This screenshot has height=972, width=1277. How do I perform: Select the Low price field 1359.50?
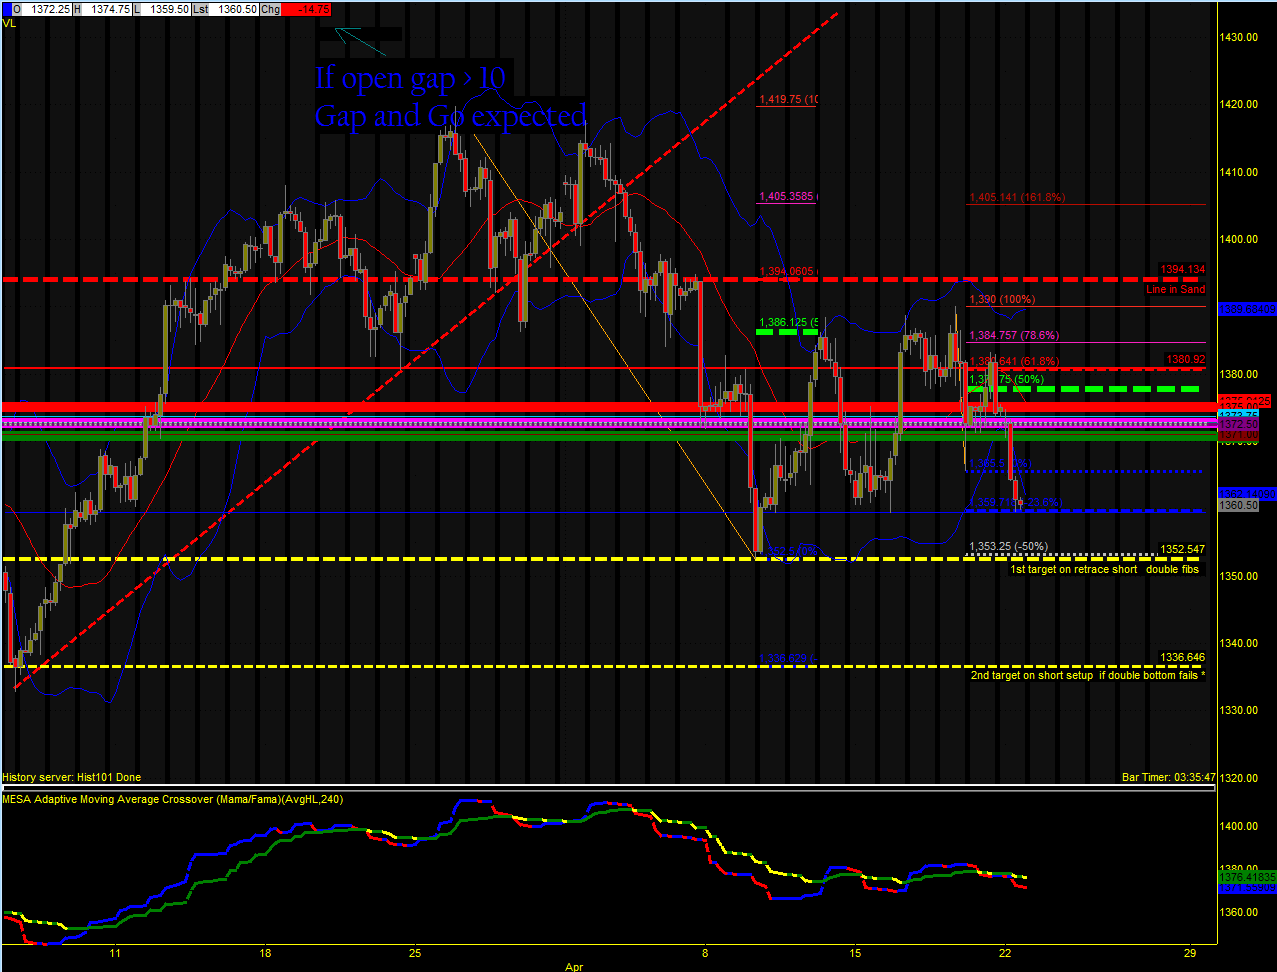click(167, 8)
